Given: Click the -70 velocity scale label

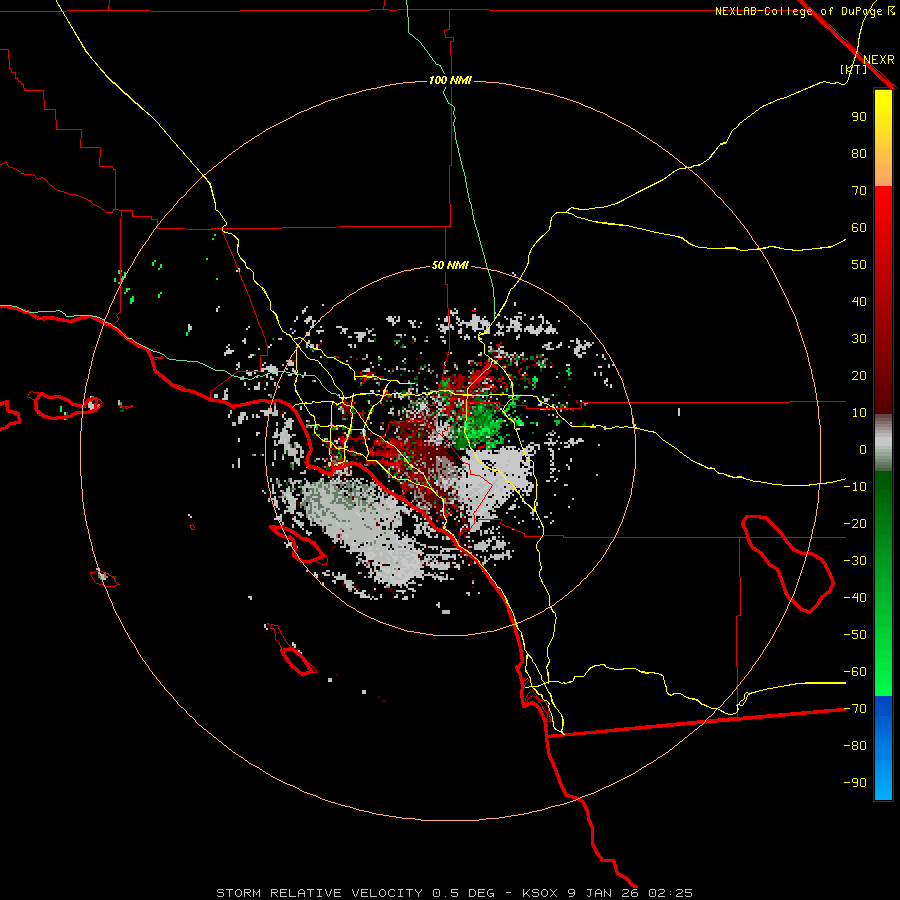Looking at the screenshot, I should coord(855,709).
